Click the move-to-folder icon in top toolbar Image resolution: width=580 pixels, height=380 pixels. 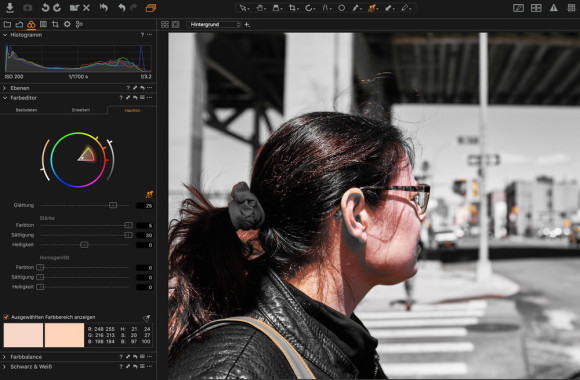point(74,8)
